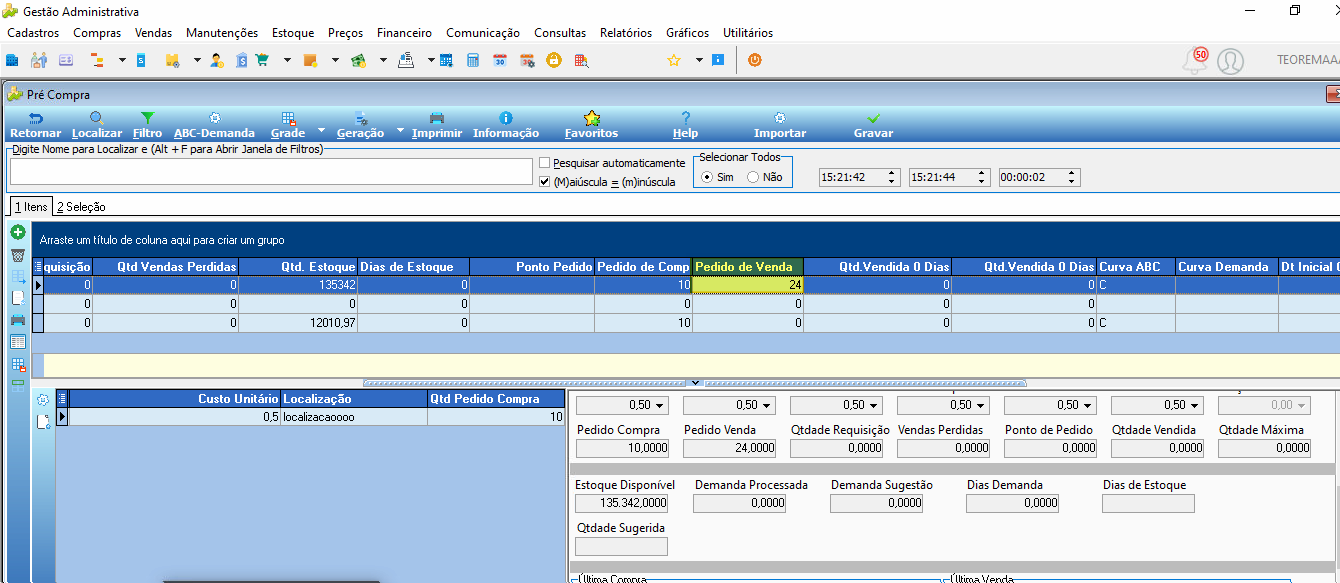Click the calculator toolbar icon

(x=473, y=60)
